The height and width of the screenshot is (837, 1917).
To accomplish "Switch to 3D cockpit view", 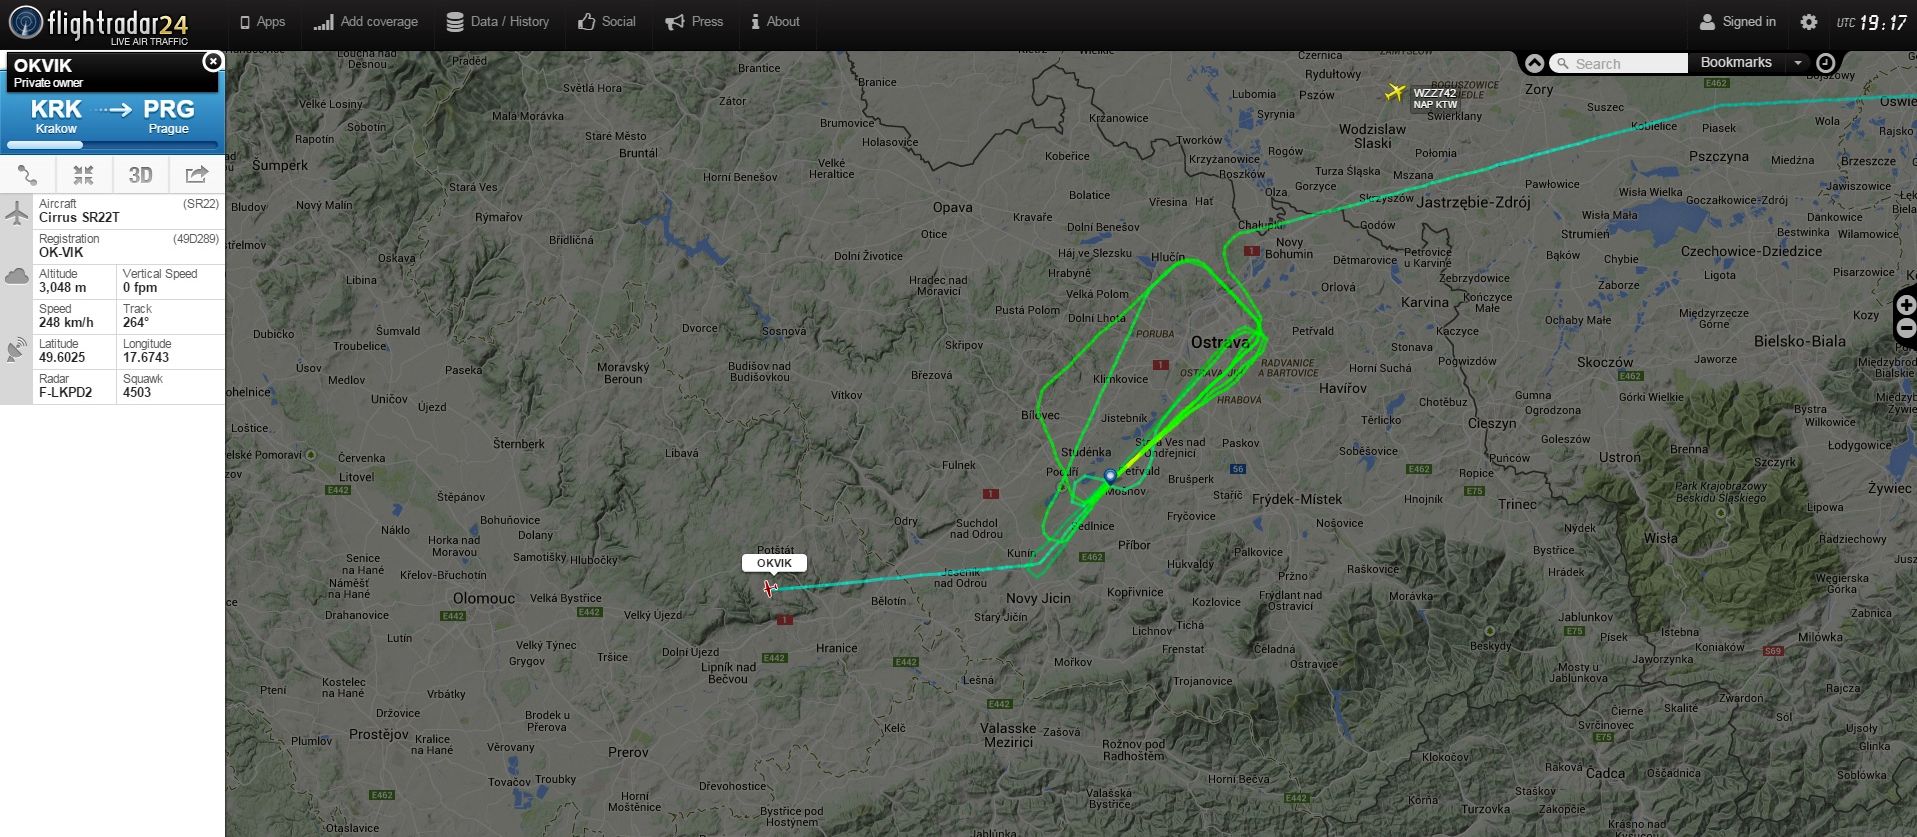I will pyautogui.click(x=140, y=175).
